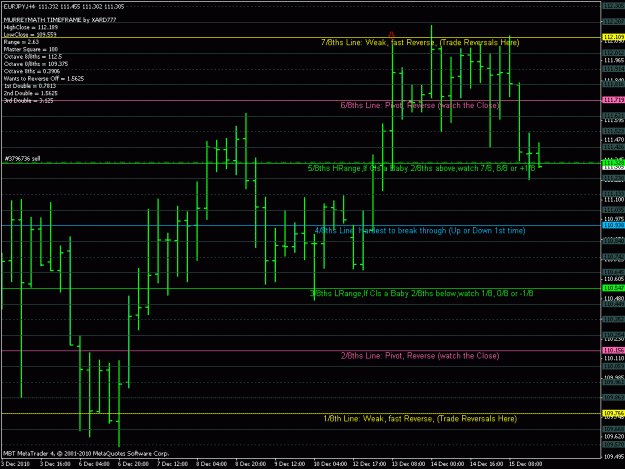Image resolution: width=625 pixels, height=469 pixels.
Task: Click the blue 110.938 price tag
Action: [x=613, y=225]
